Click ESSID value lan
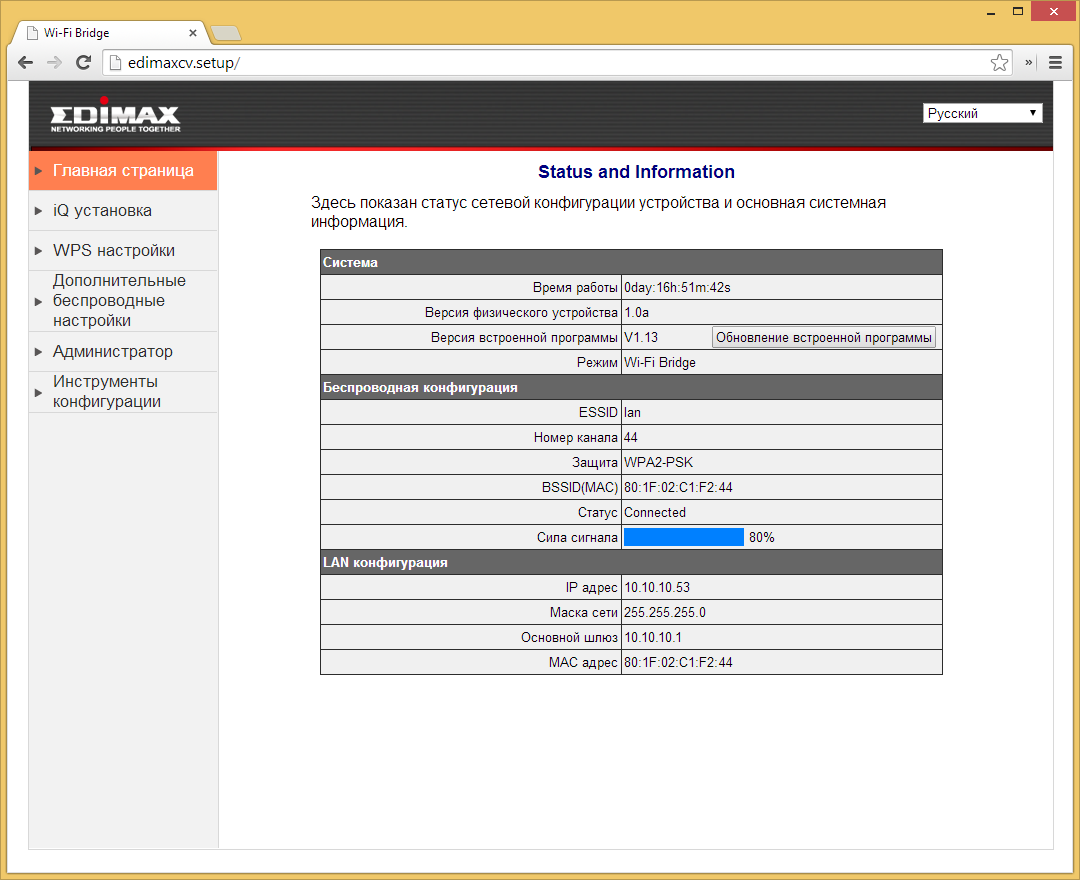The width and height of the screenshot is (1080, 880). [632, 412]
